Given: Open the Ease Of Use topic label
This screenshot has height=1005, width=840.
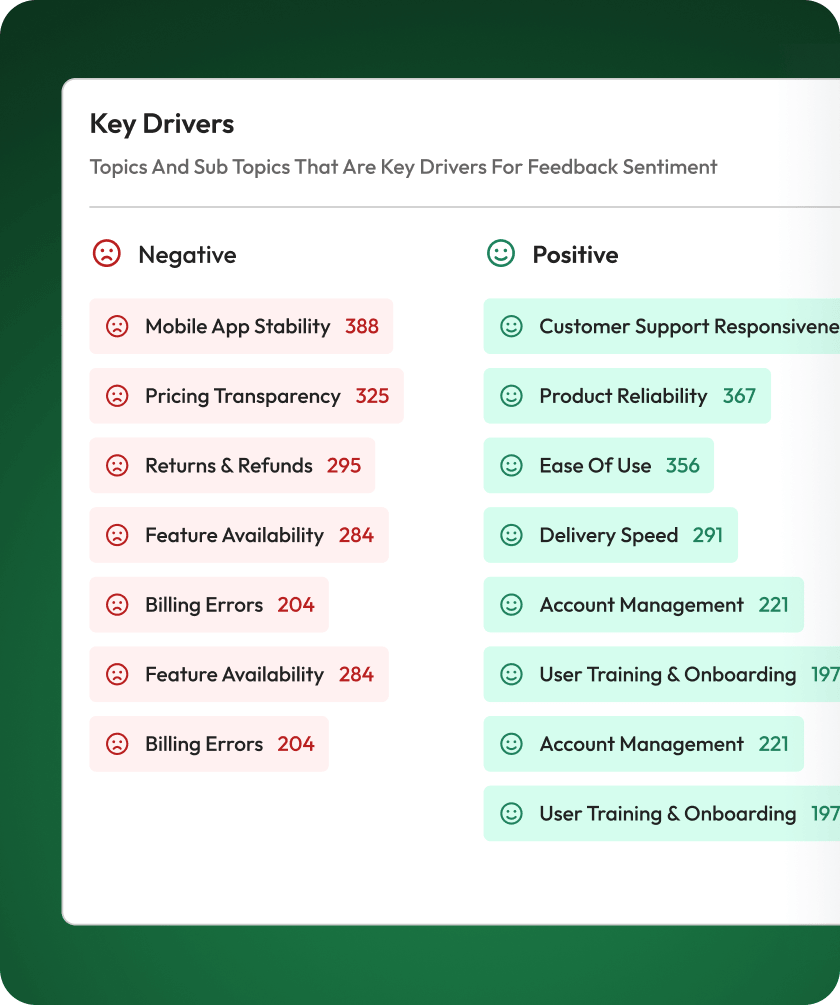Looking at the screenshot, I should (595, 465).
